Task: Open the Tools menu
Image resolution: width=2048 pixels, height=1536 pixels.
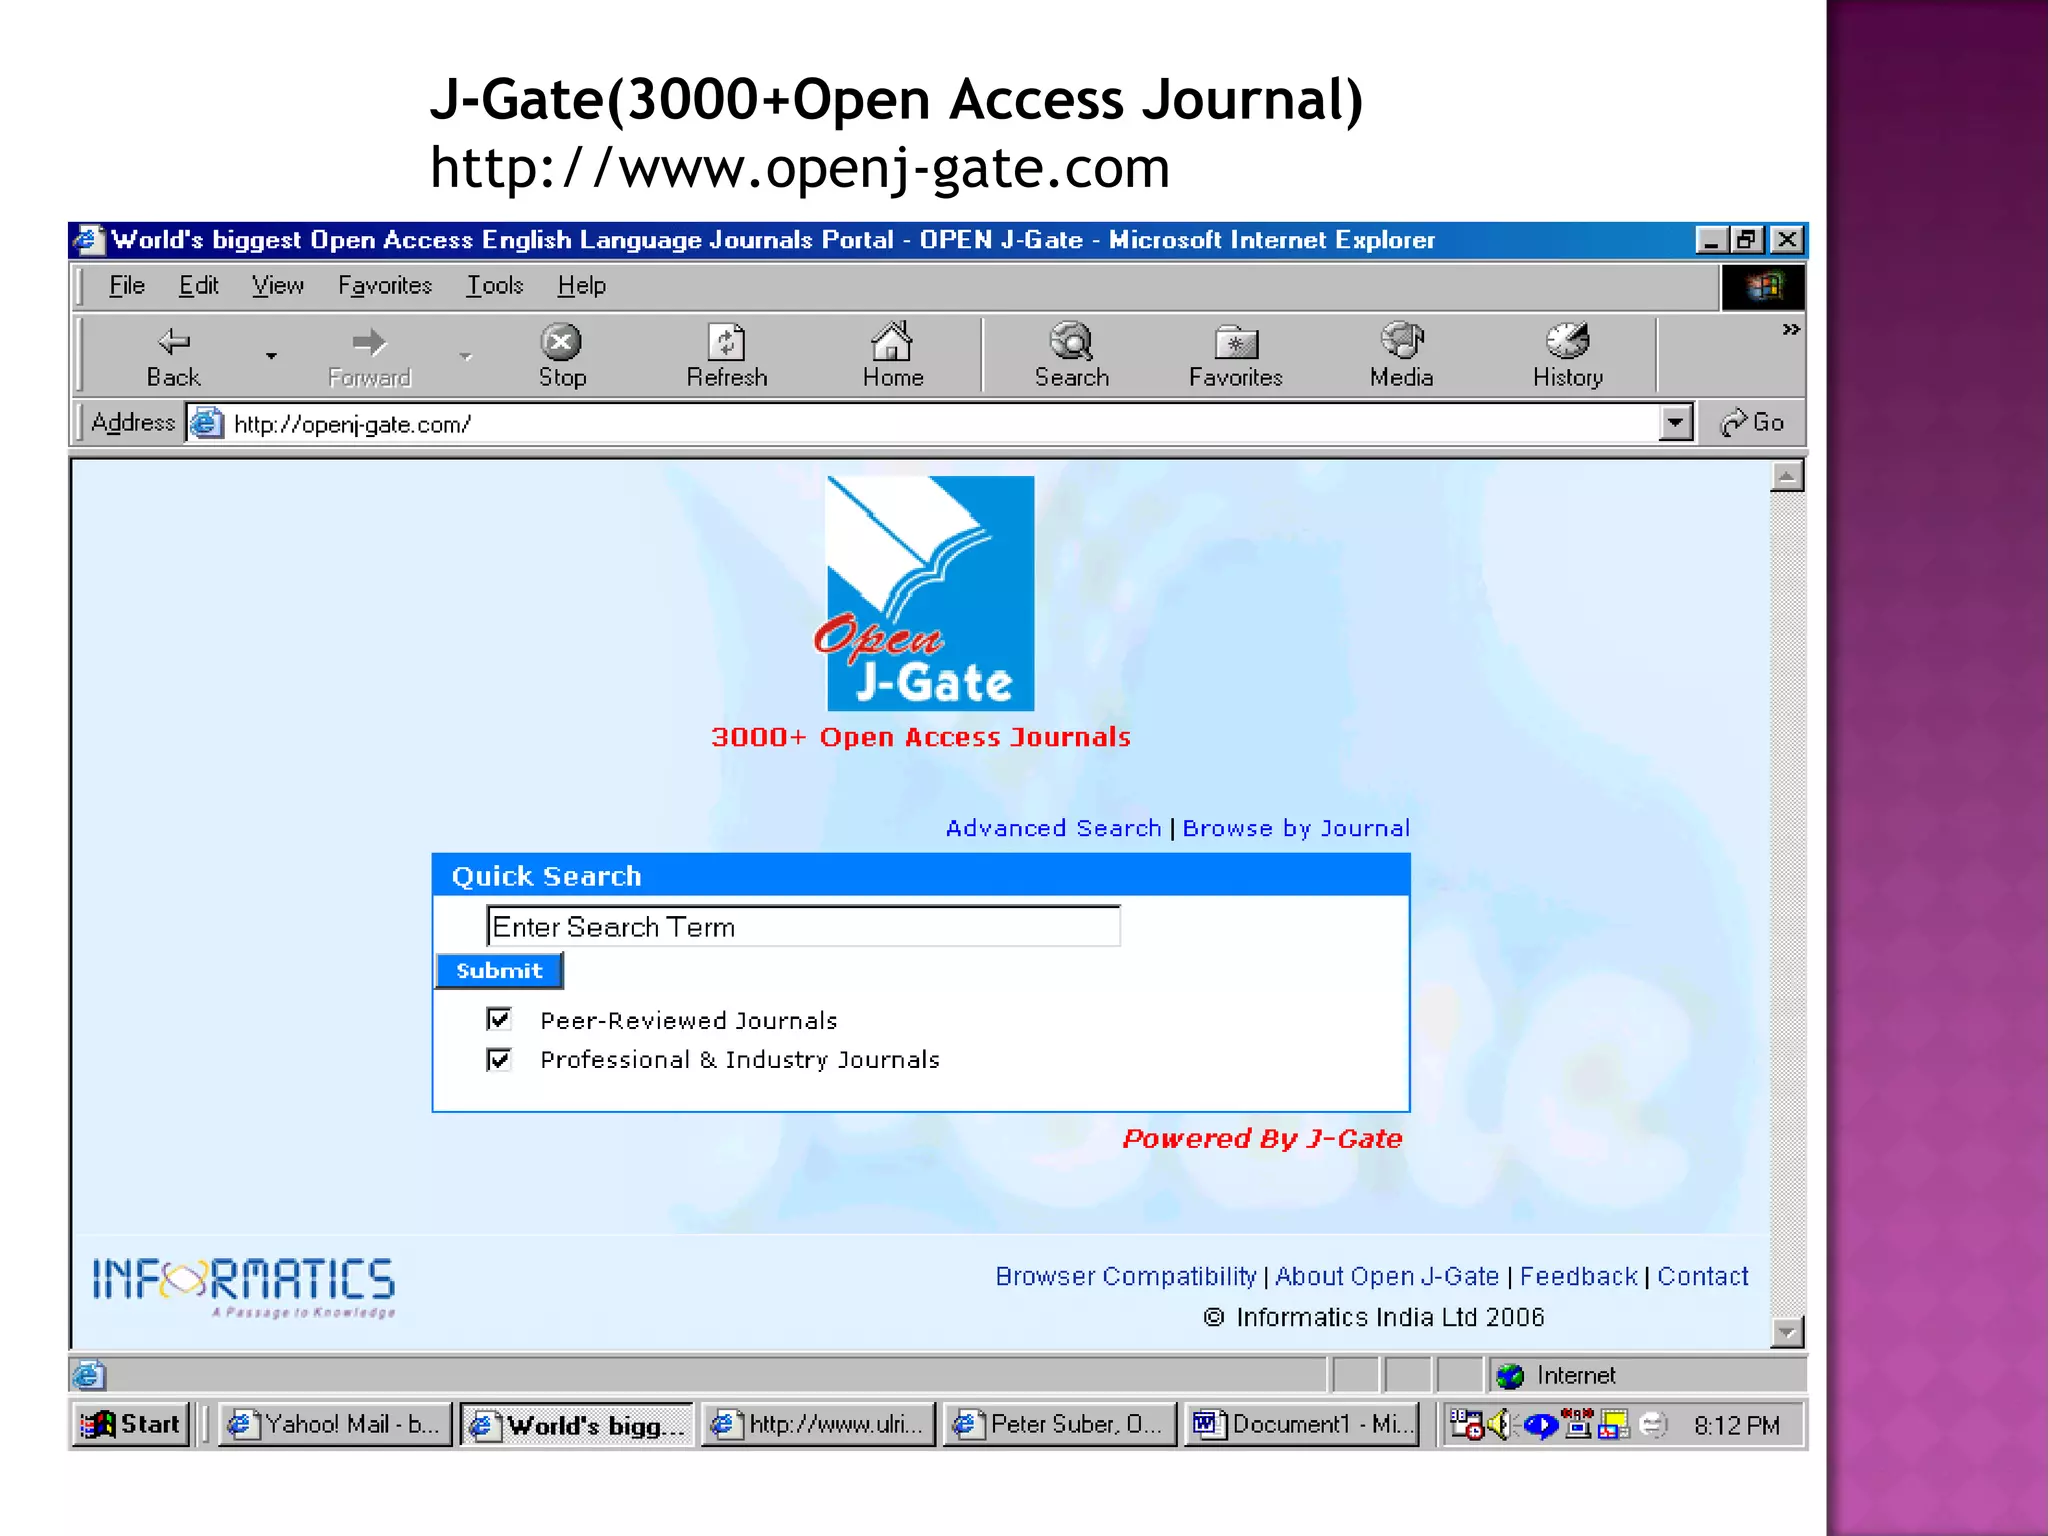Action: coord(495,286)
